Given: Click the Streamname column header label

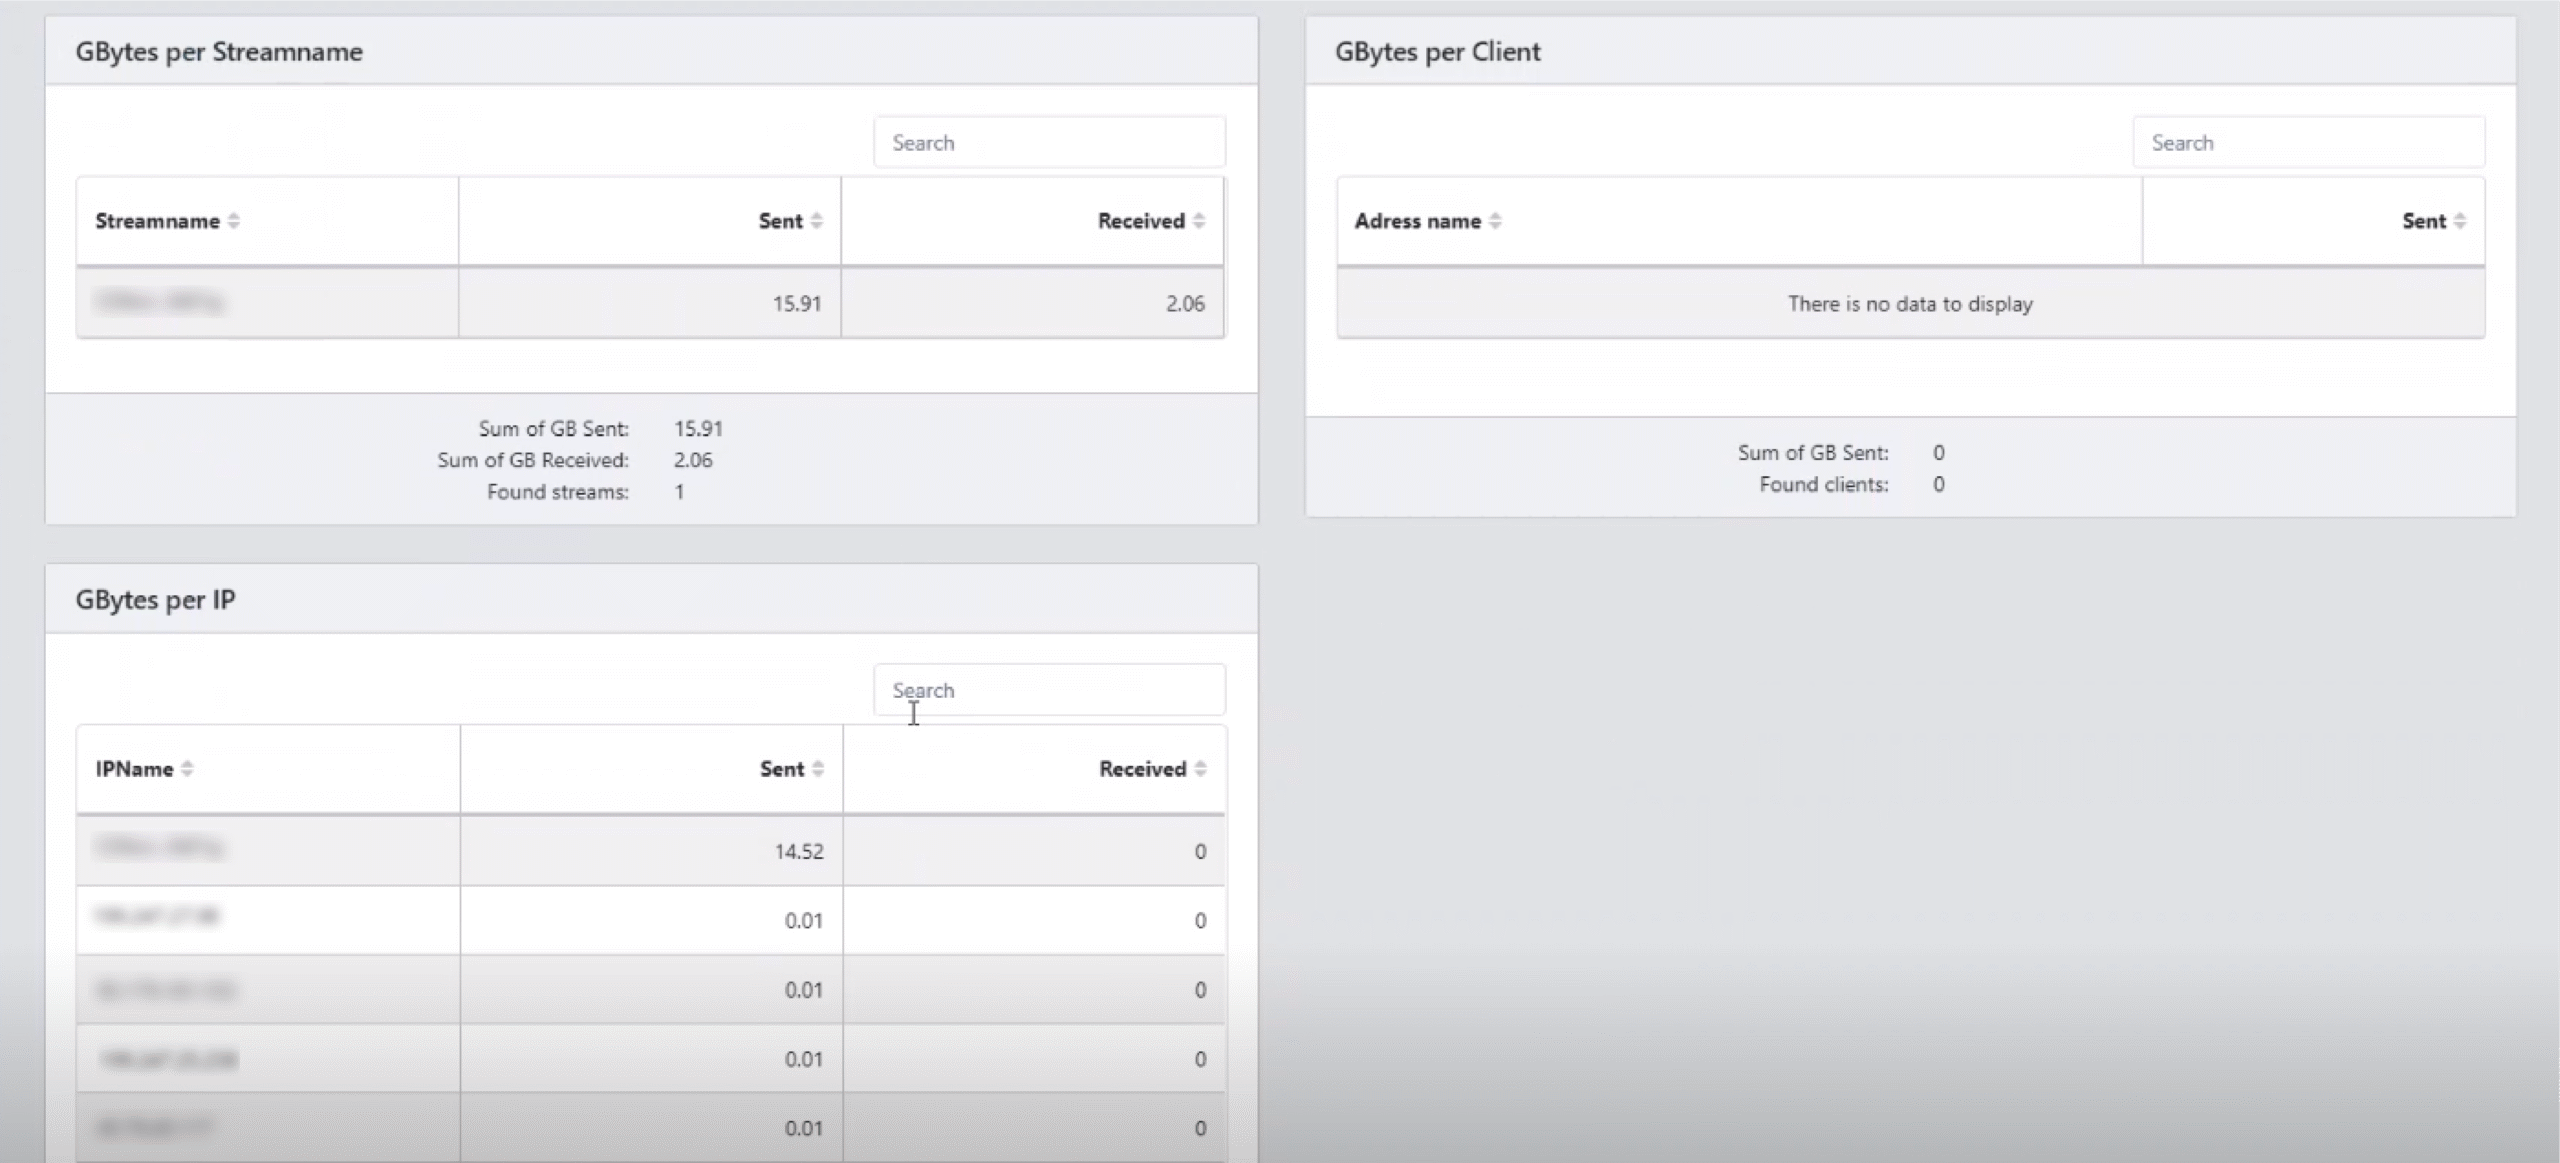Looking at the screenshot, I should 157,221.
